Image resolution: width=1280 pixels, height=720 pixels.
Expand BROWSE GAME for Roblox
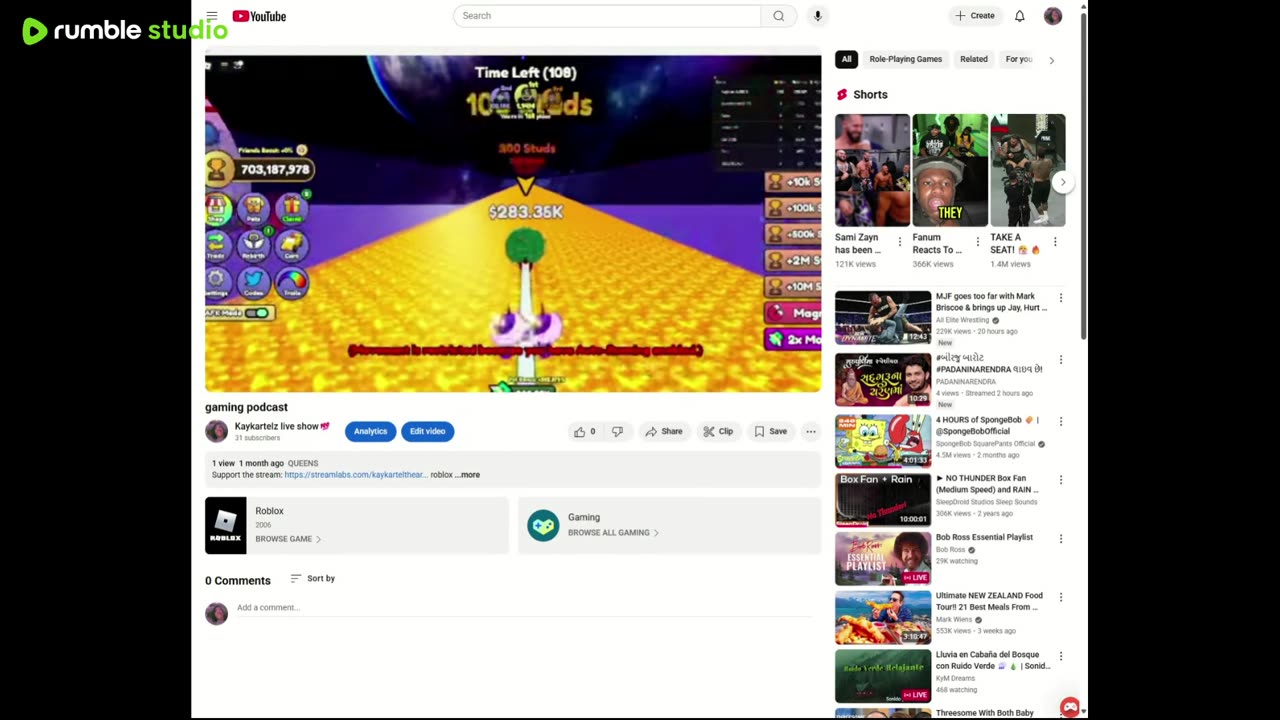tap(288, 539)
